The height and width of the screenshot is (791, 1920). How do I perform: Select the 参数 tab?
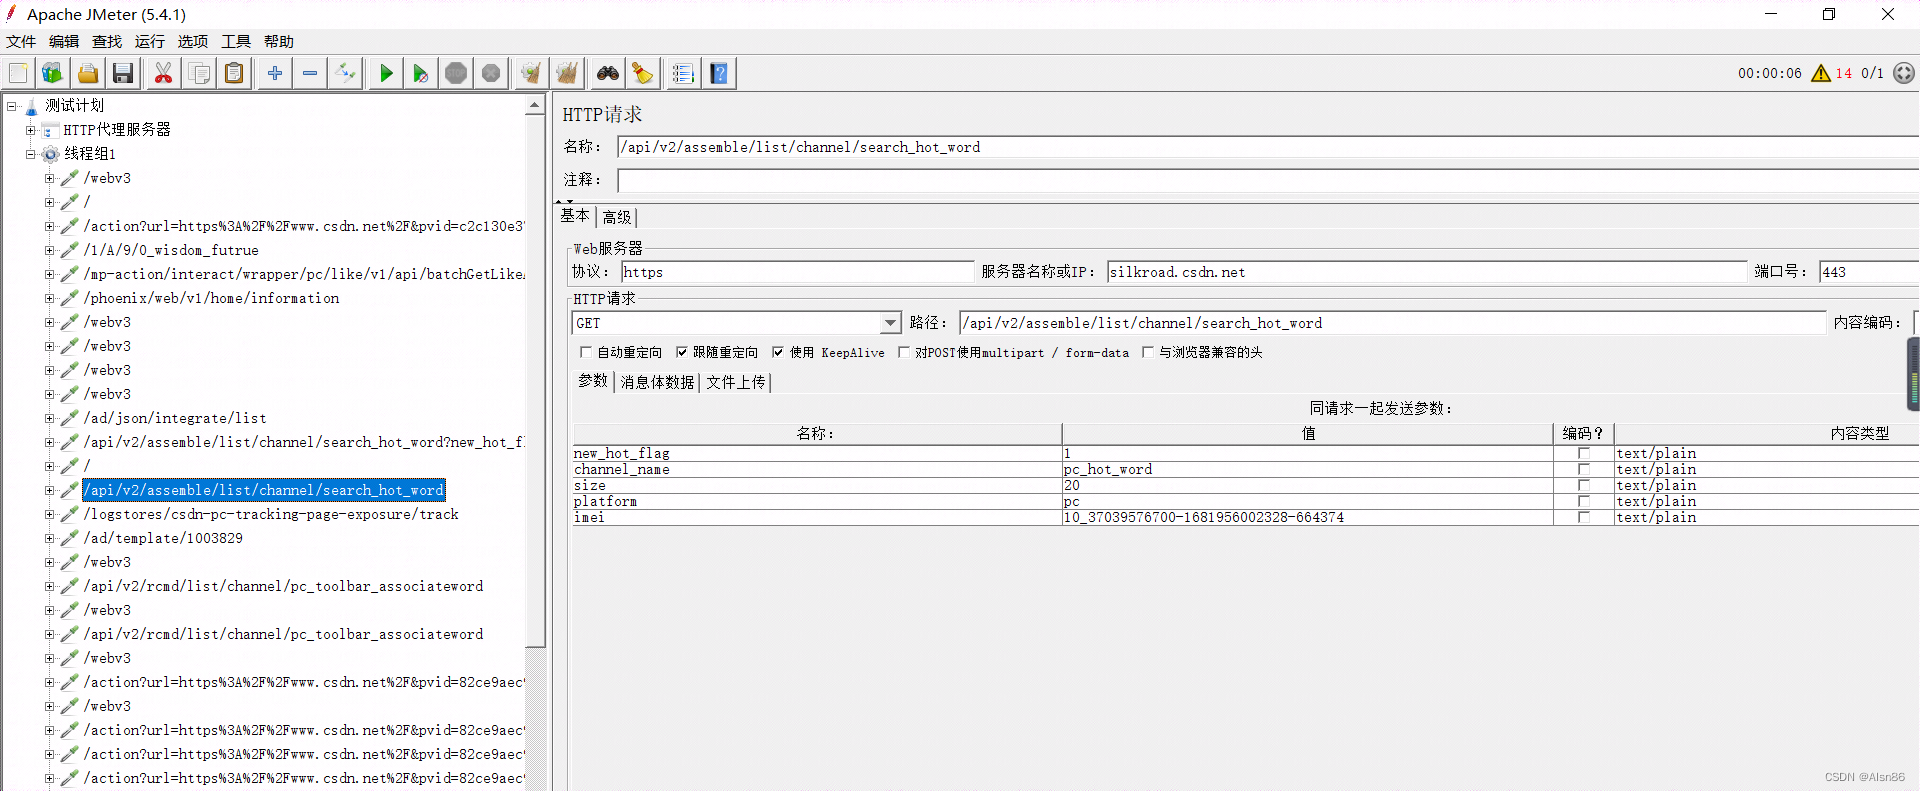[x=593, y=381]
